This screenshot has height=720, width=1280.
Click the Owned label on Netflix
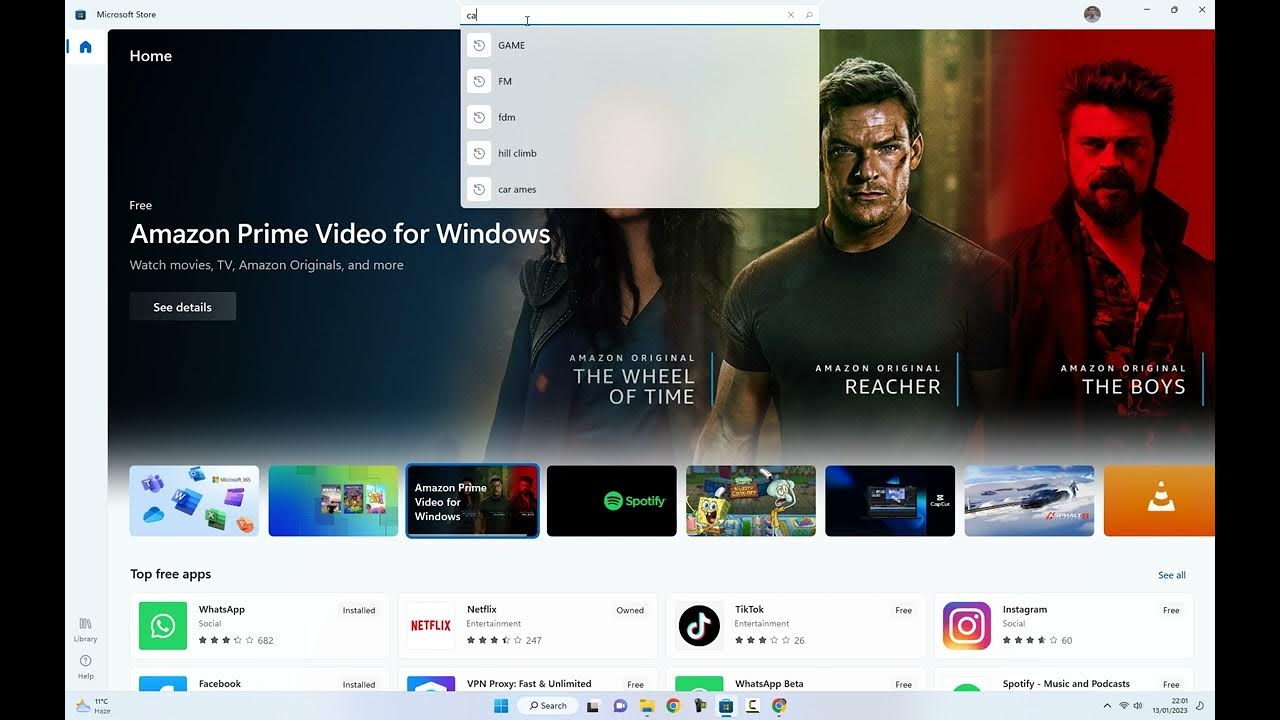tap(630, 610)
